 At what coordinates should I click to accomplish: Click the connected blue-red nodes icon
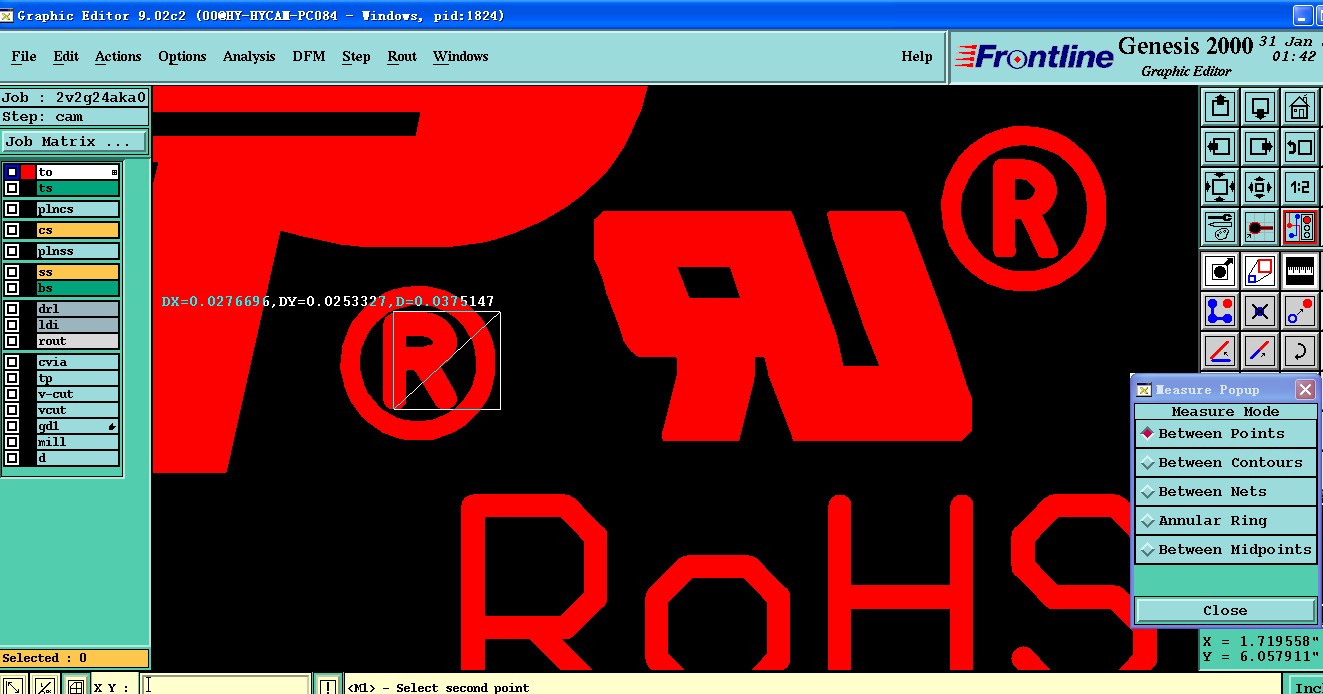click(x=1220, y=311)
